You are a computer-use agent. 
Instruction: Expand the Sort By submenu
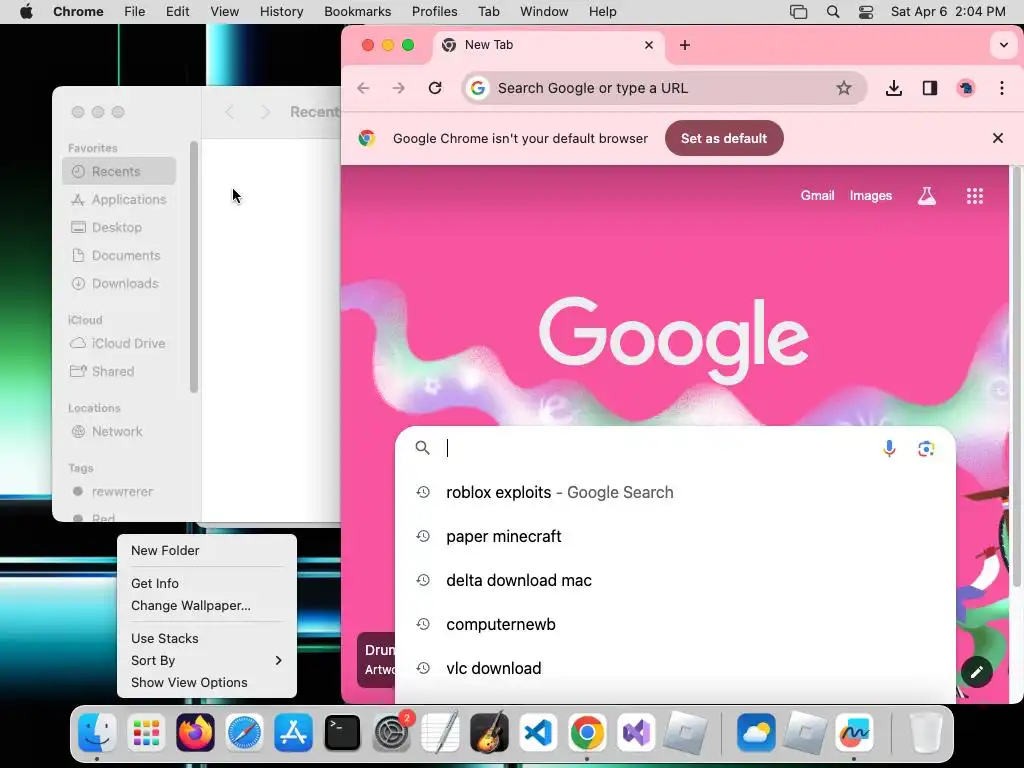click(206, 660)
